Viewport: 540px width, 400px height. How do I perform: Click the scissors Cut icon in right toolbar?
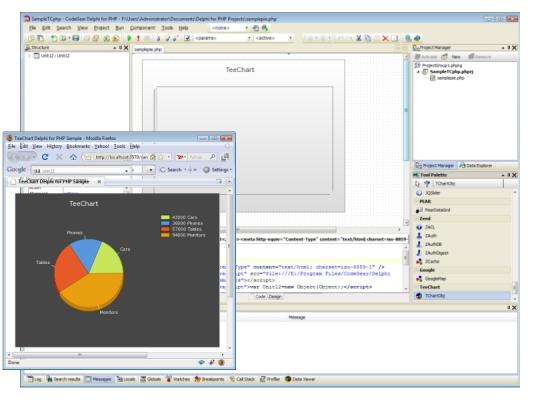pos(359,38)
